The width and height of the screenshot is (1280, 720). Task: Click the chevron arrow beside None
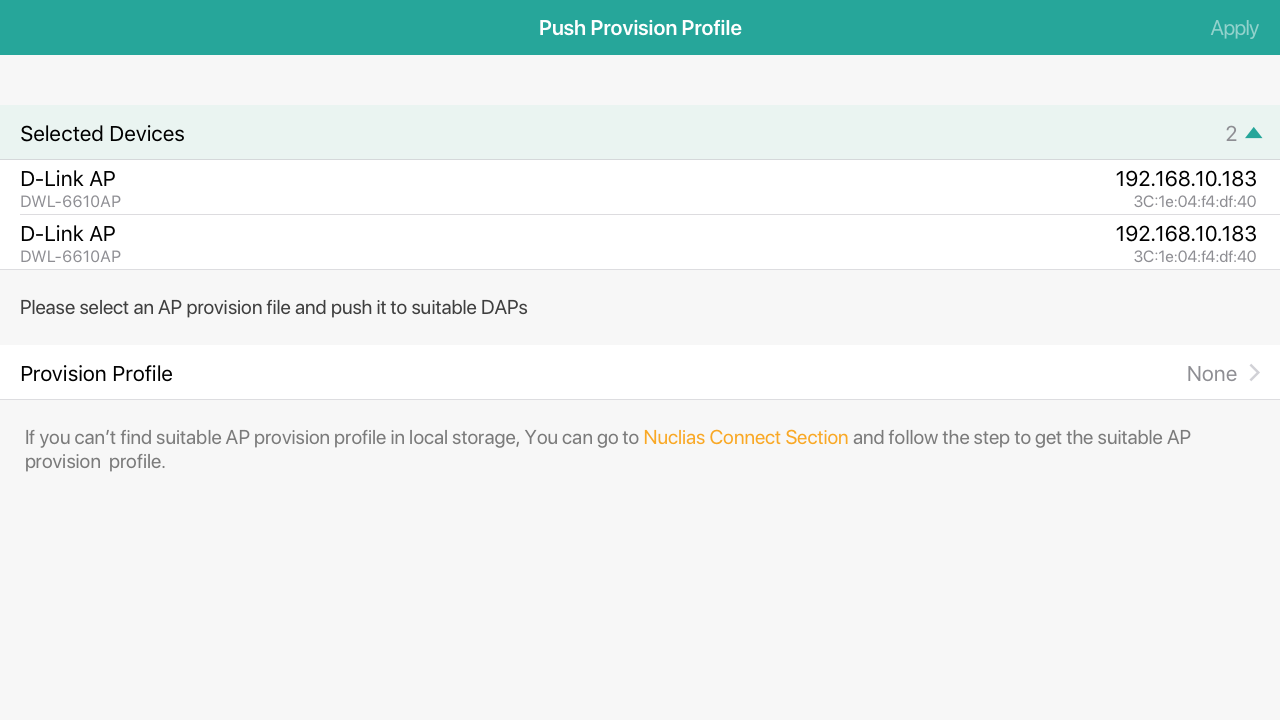click(1255, 373)
